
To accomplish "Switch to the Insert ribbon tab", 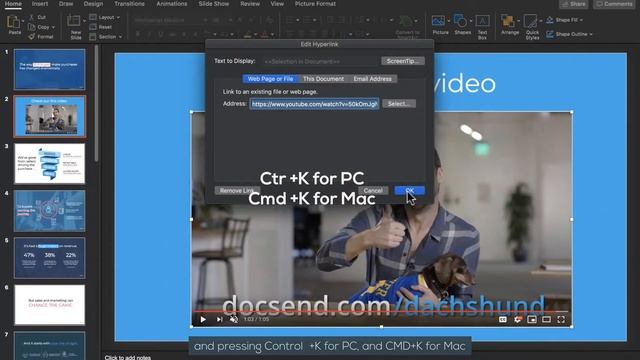I will 40,4.
